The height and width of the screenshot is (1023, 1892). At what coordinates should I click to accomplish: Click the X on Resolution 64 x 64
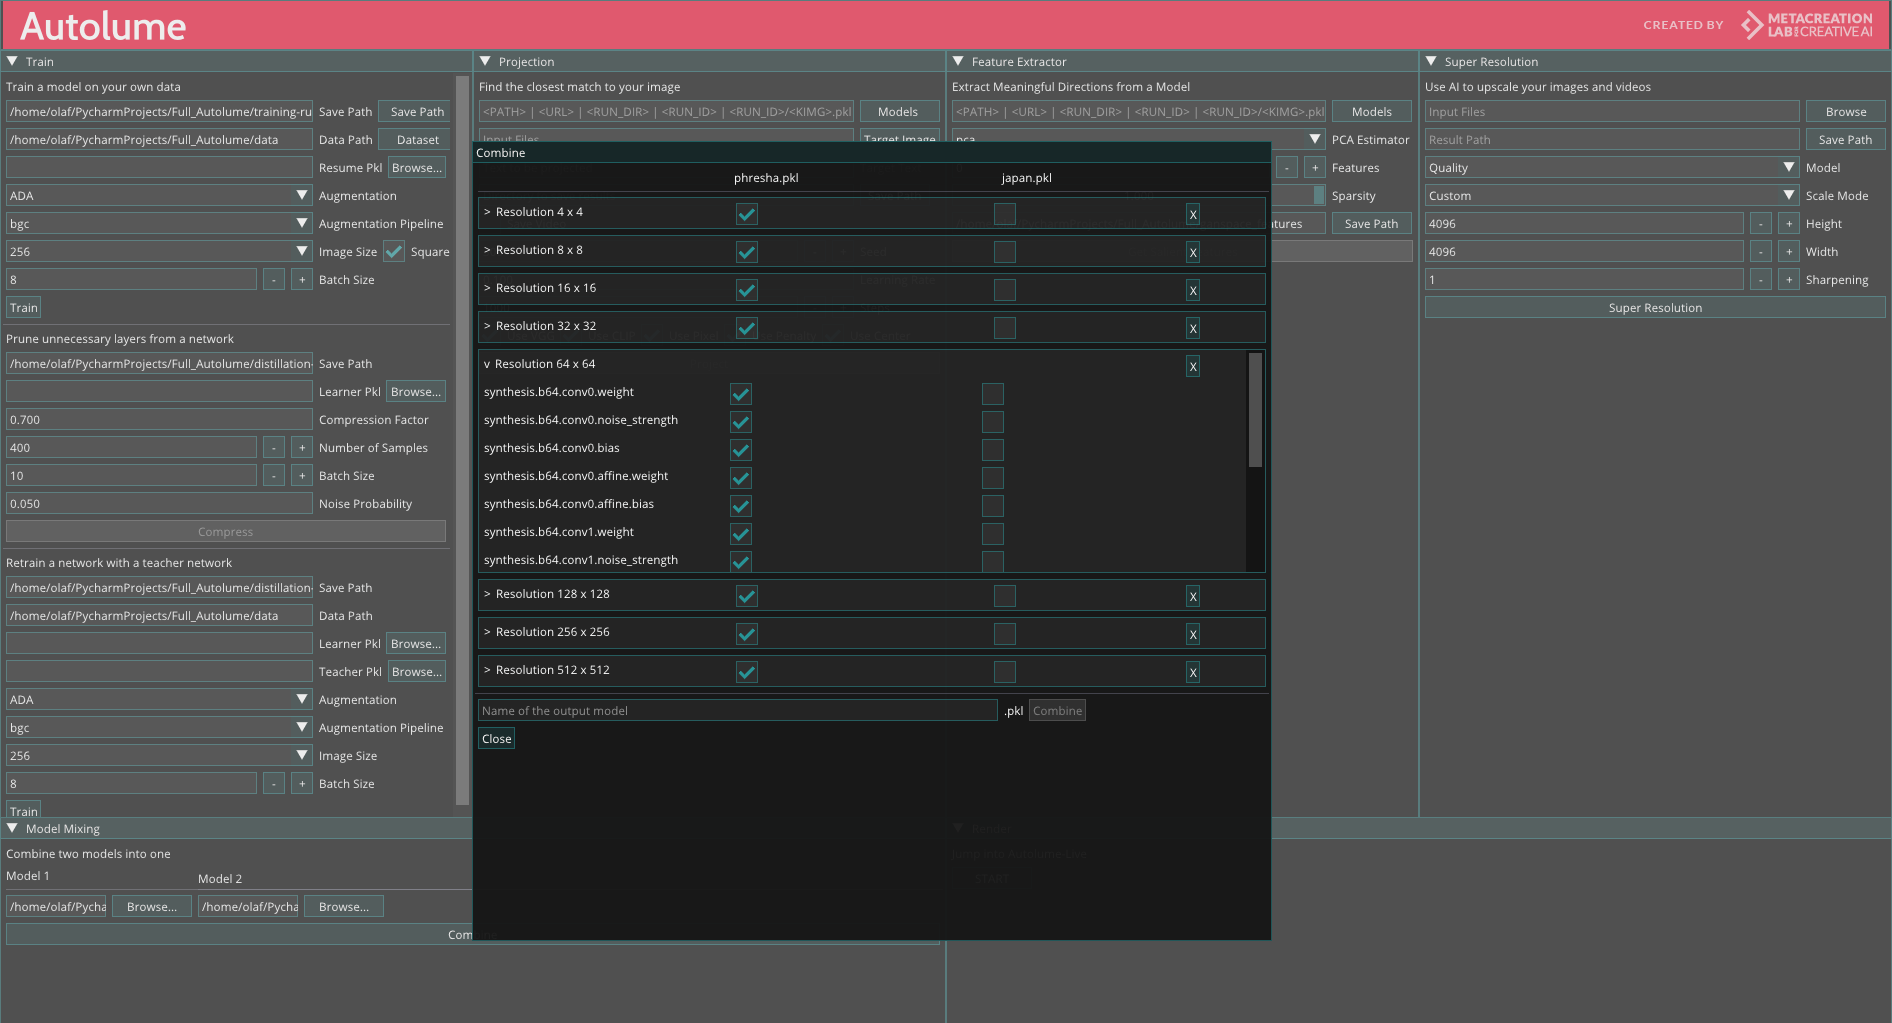[x=1192, y=366]
